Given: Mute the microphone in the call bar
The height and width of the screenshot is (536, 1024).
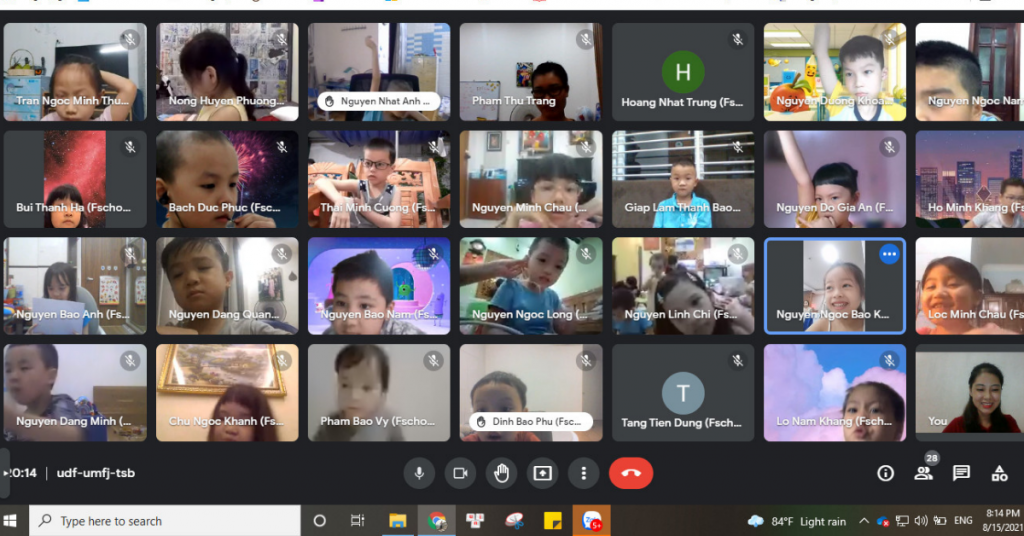Looking at the screenshot, I should coord(419,473).
